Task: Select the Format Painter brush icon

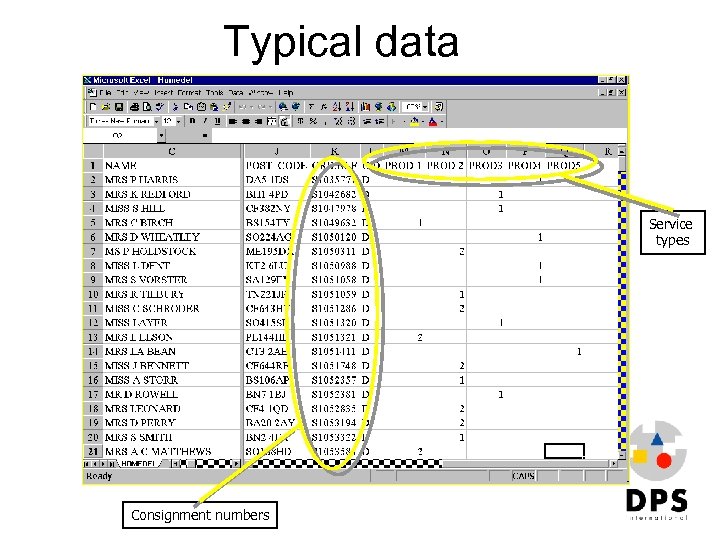Action: coord(226,107)
